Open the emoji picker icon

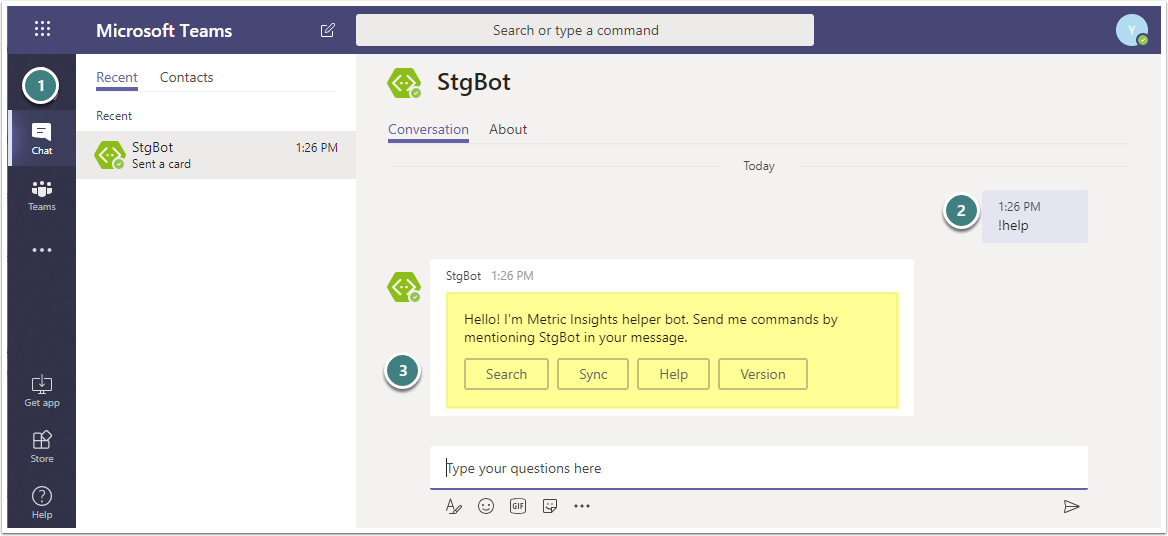tap(486, 506)
